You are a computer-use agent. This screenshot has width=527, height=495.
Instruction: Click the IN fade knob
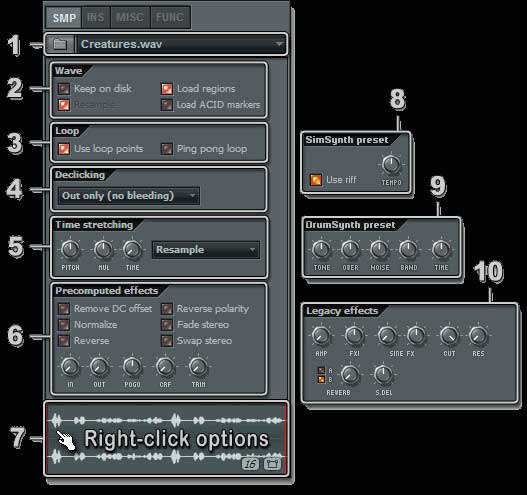tap(70, 367)
